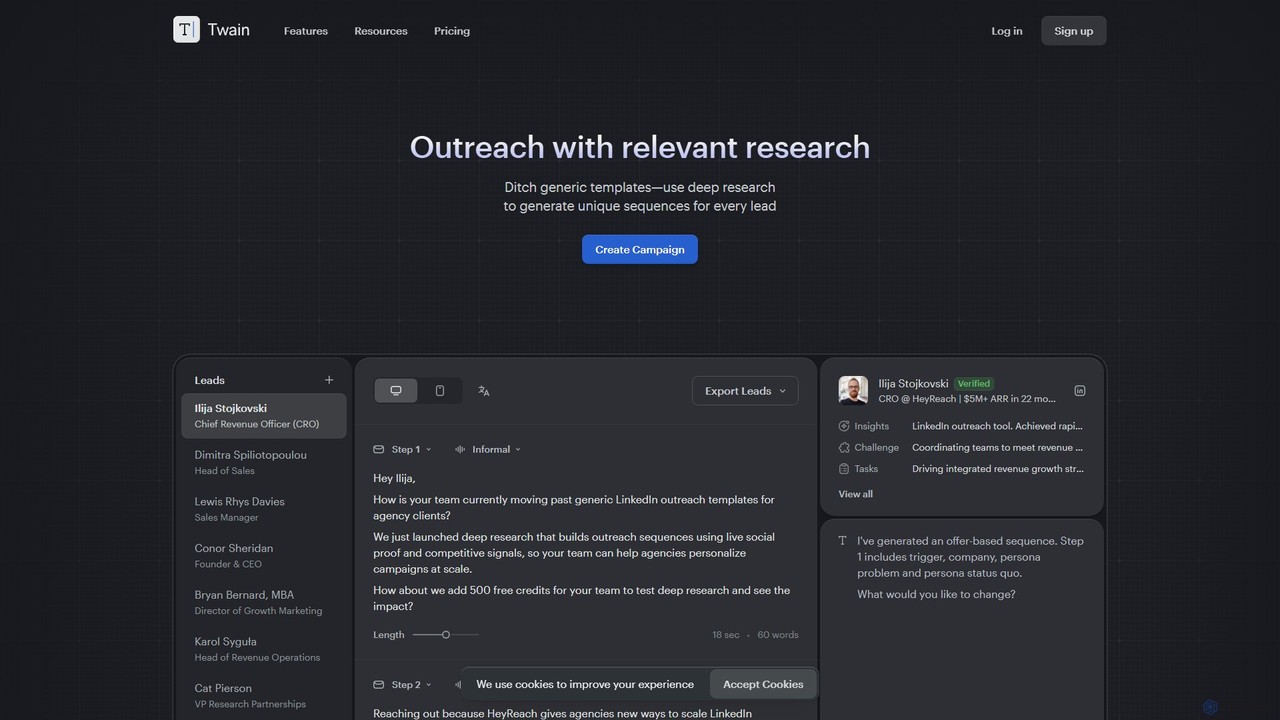1280x720 pixels.
Task: Select lead Dimitra Spiliotopoulou
Action: coord(264,462)
